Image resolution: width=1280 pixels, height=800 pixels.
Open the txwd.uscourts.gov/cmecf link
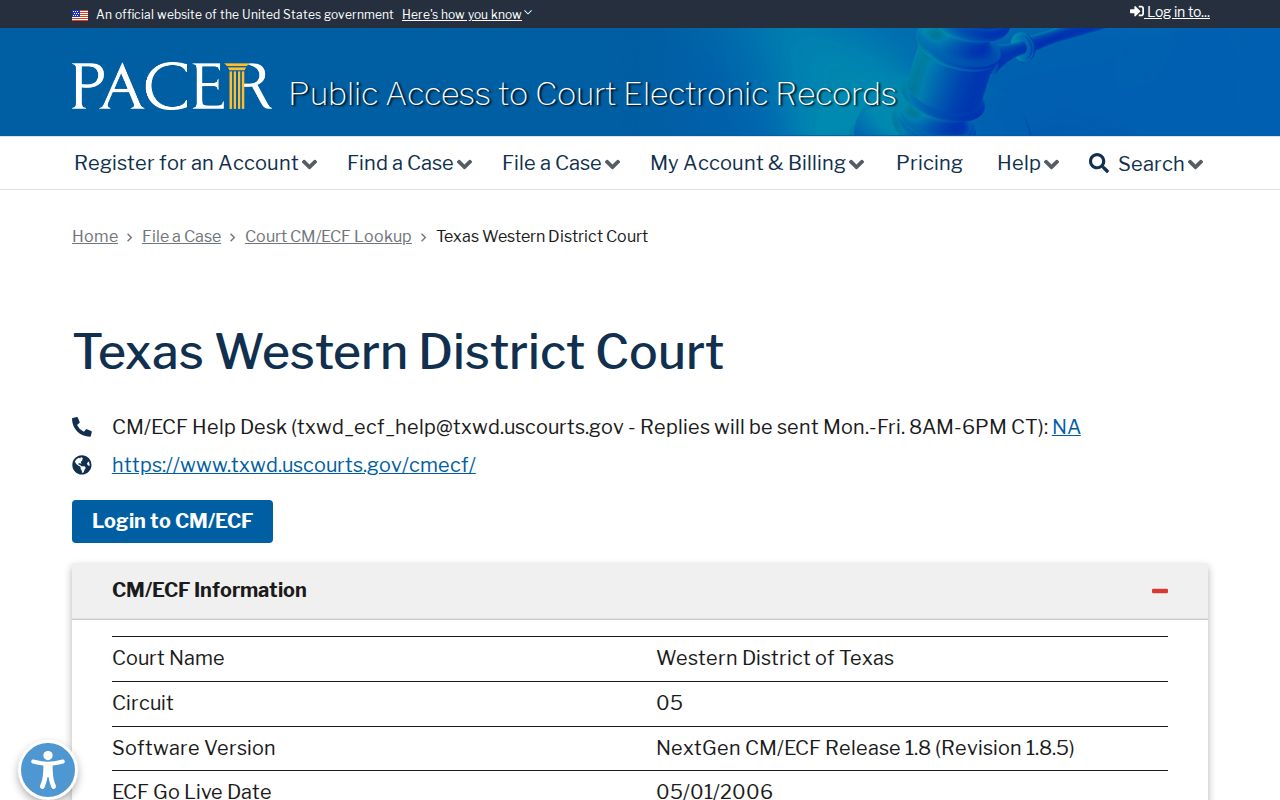point(294,465)
